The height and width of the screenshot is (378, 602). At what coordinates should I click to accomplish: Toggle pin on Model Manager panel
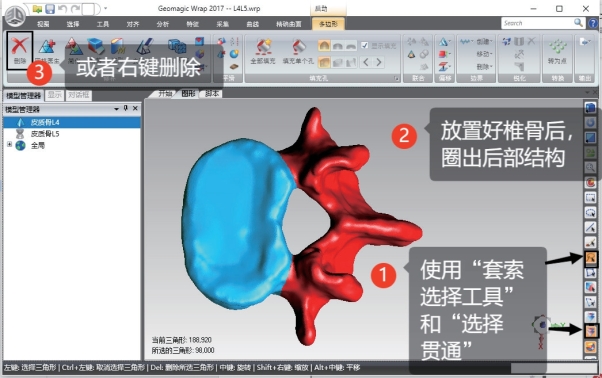pos(126,109)
